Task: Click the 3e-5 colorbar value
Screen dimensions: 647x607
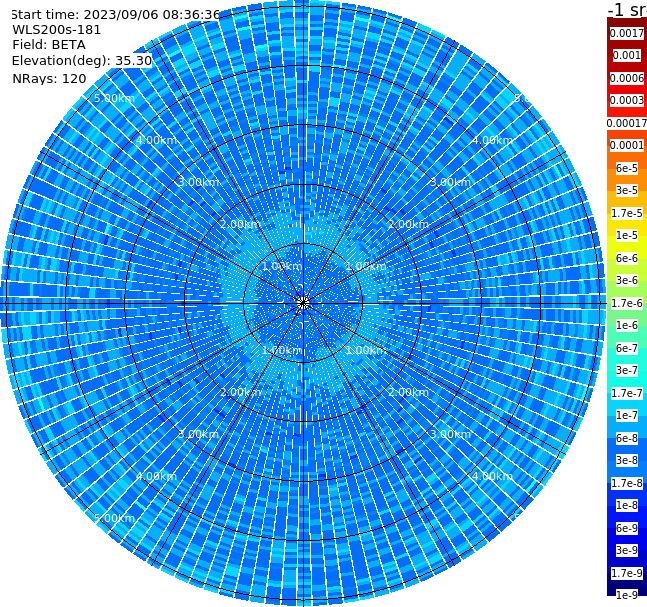Action: click(x=627, y=190)
